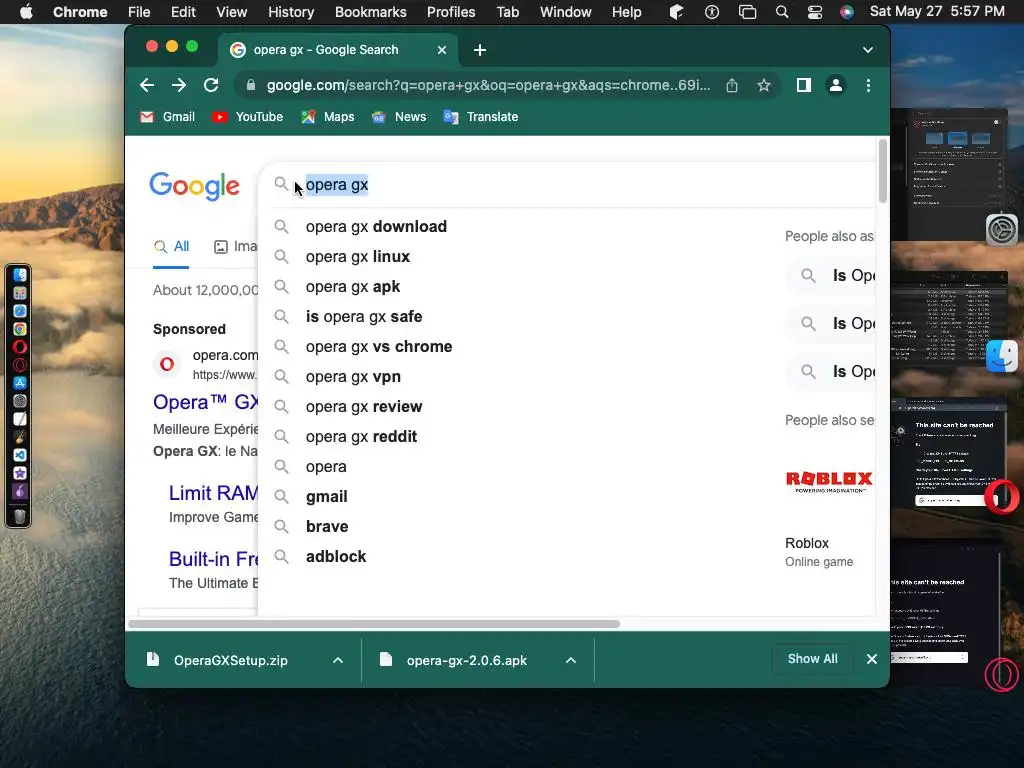1024x768 pixels.
Task: Close the downloads bar
Action: point(872,659)
